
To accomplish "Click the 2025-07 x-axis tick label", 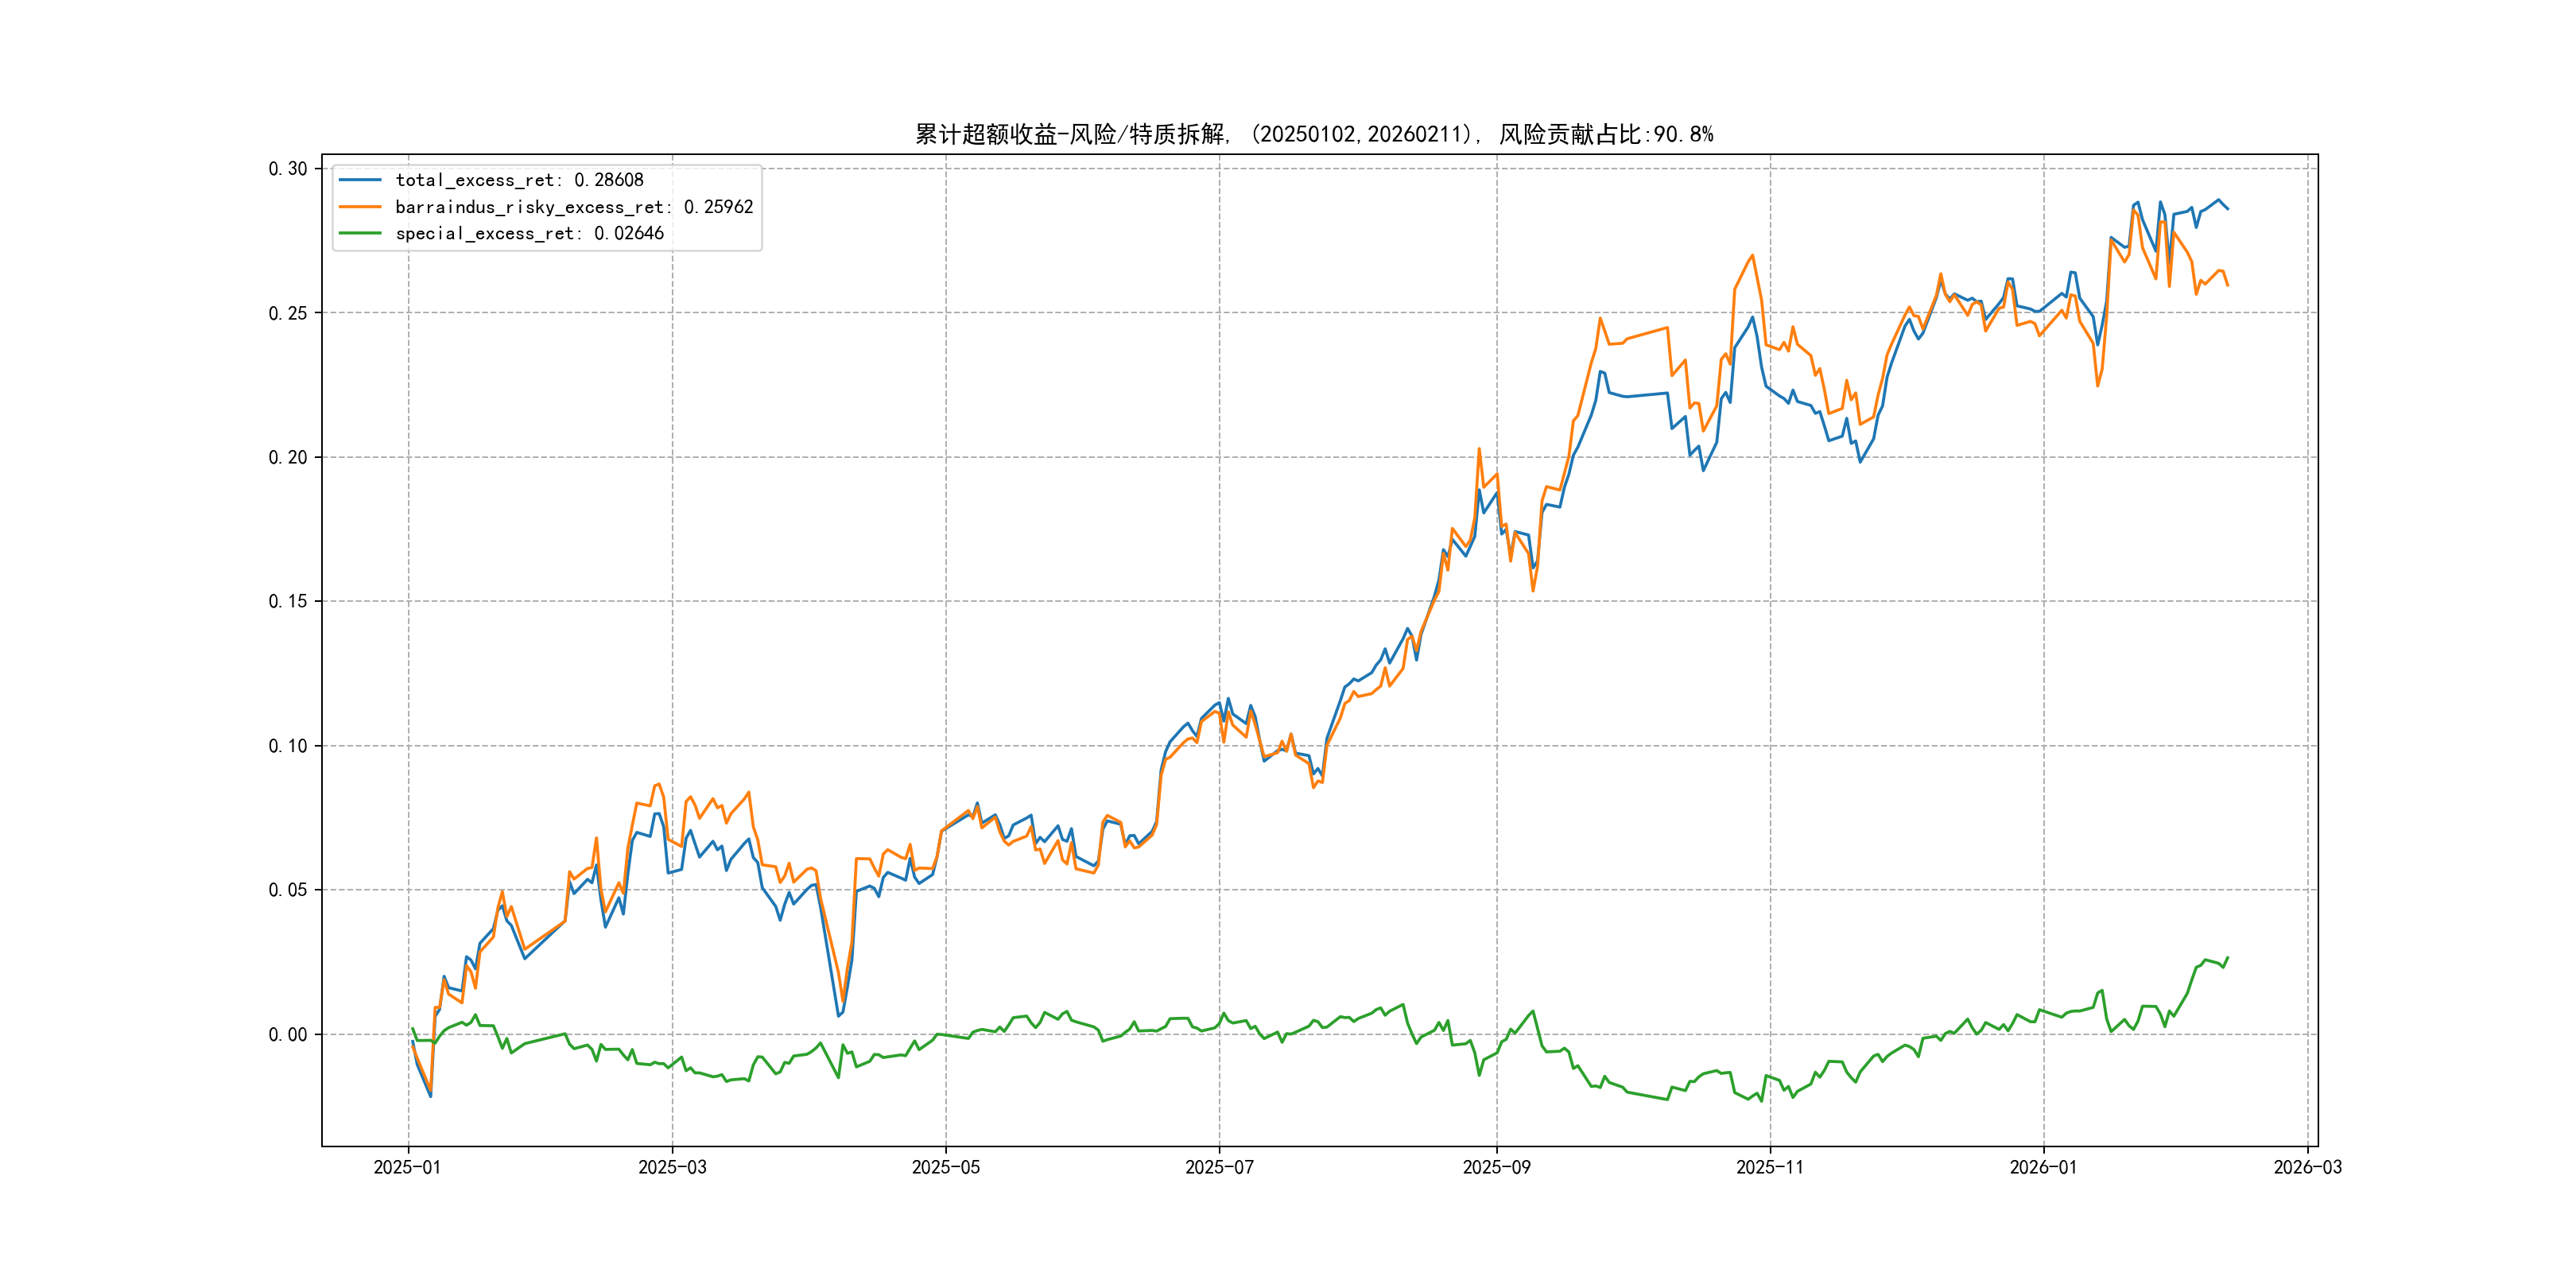I will pyautogui.click(x=1219, y=1167).
